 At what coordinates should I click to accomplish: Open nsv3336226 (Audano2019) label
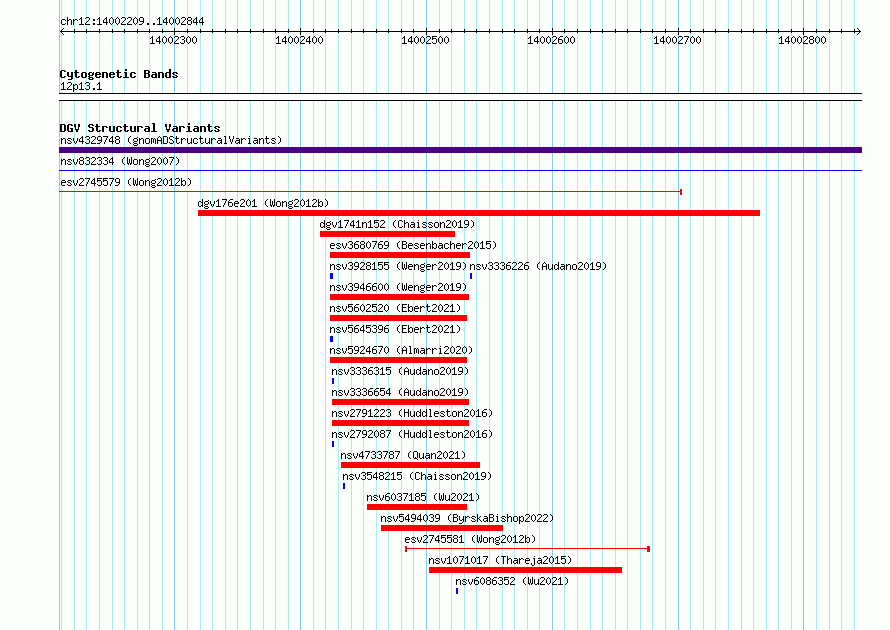538,266
